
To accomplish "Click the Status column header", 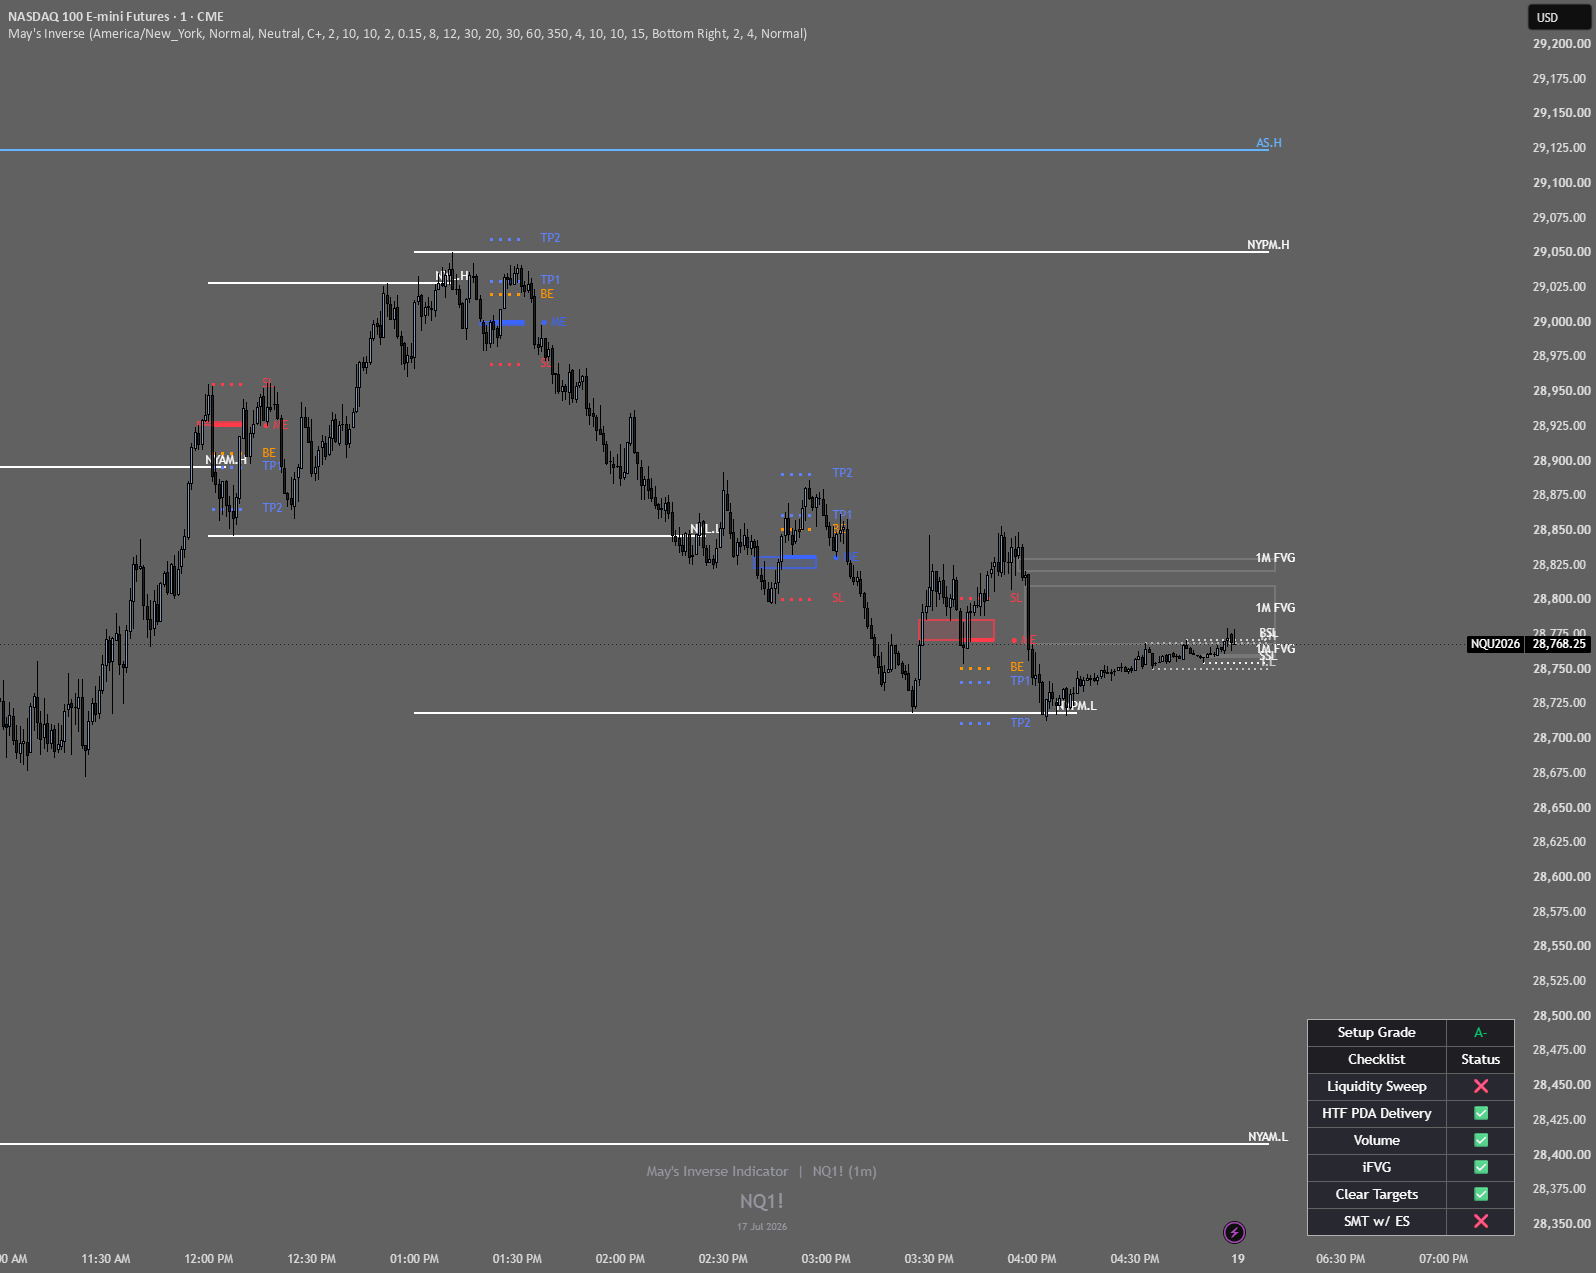I will tap(1480, 1060).
